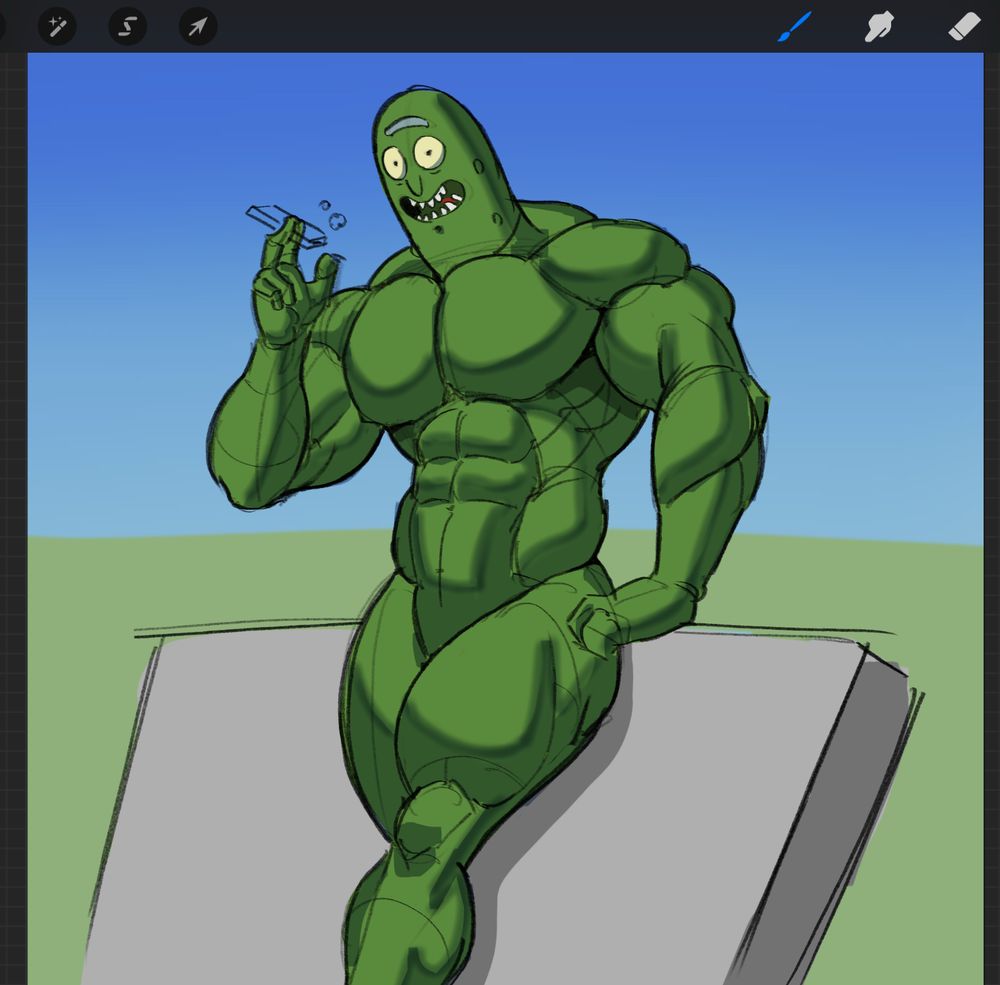The image size is (1000, 985).
Task: Open eraser brush options via its icon
Action: coord(962,27)
